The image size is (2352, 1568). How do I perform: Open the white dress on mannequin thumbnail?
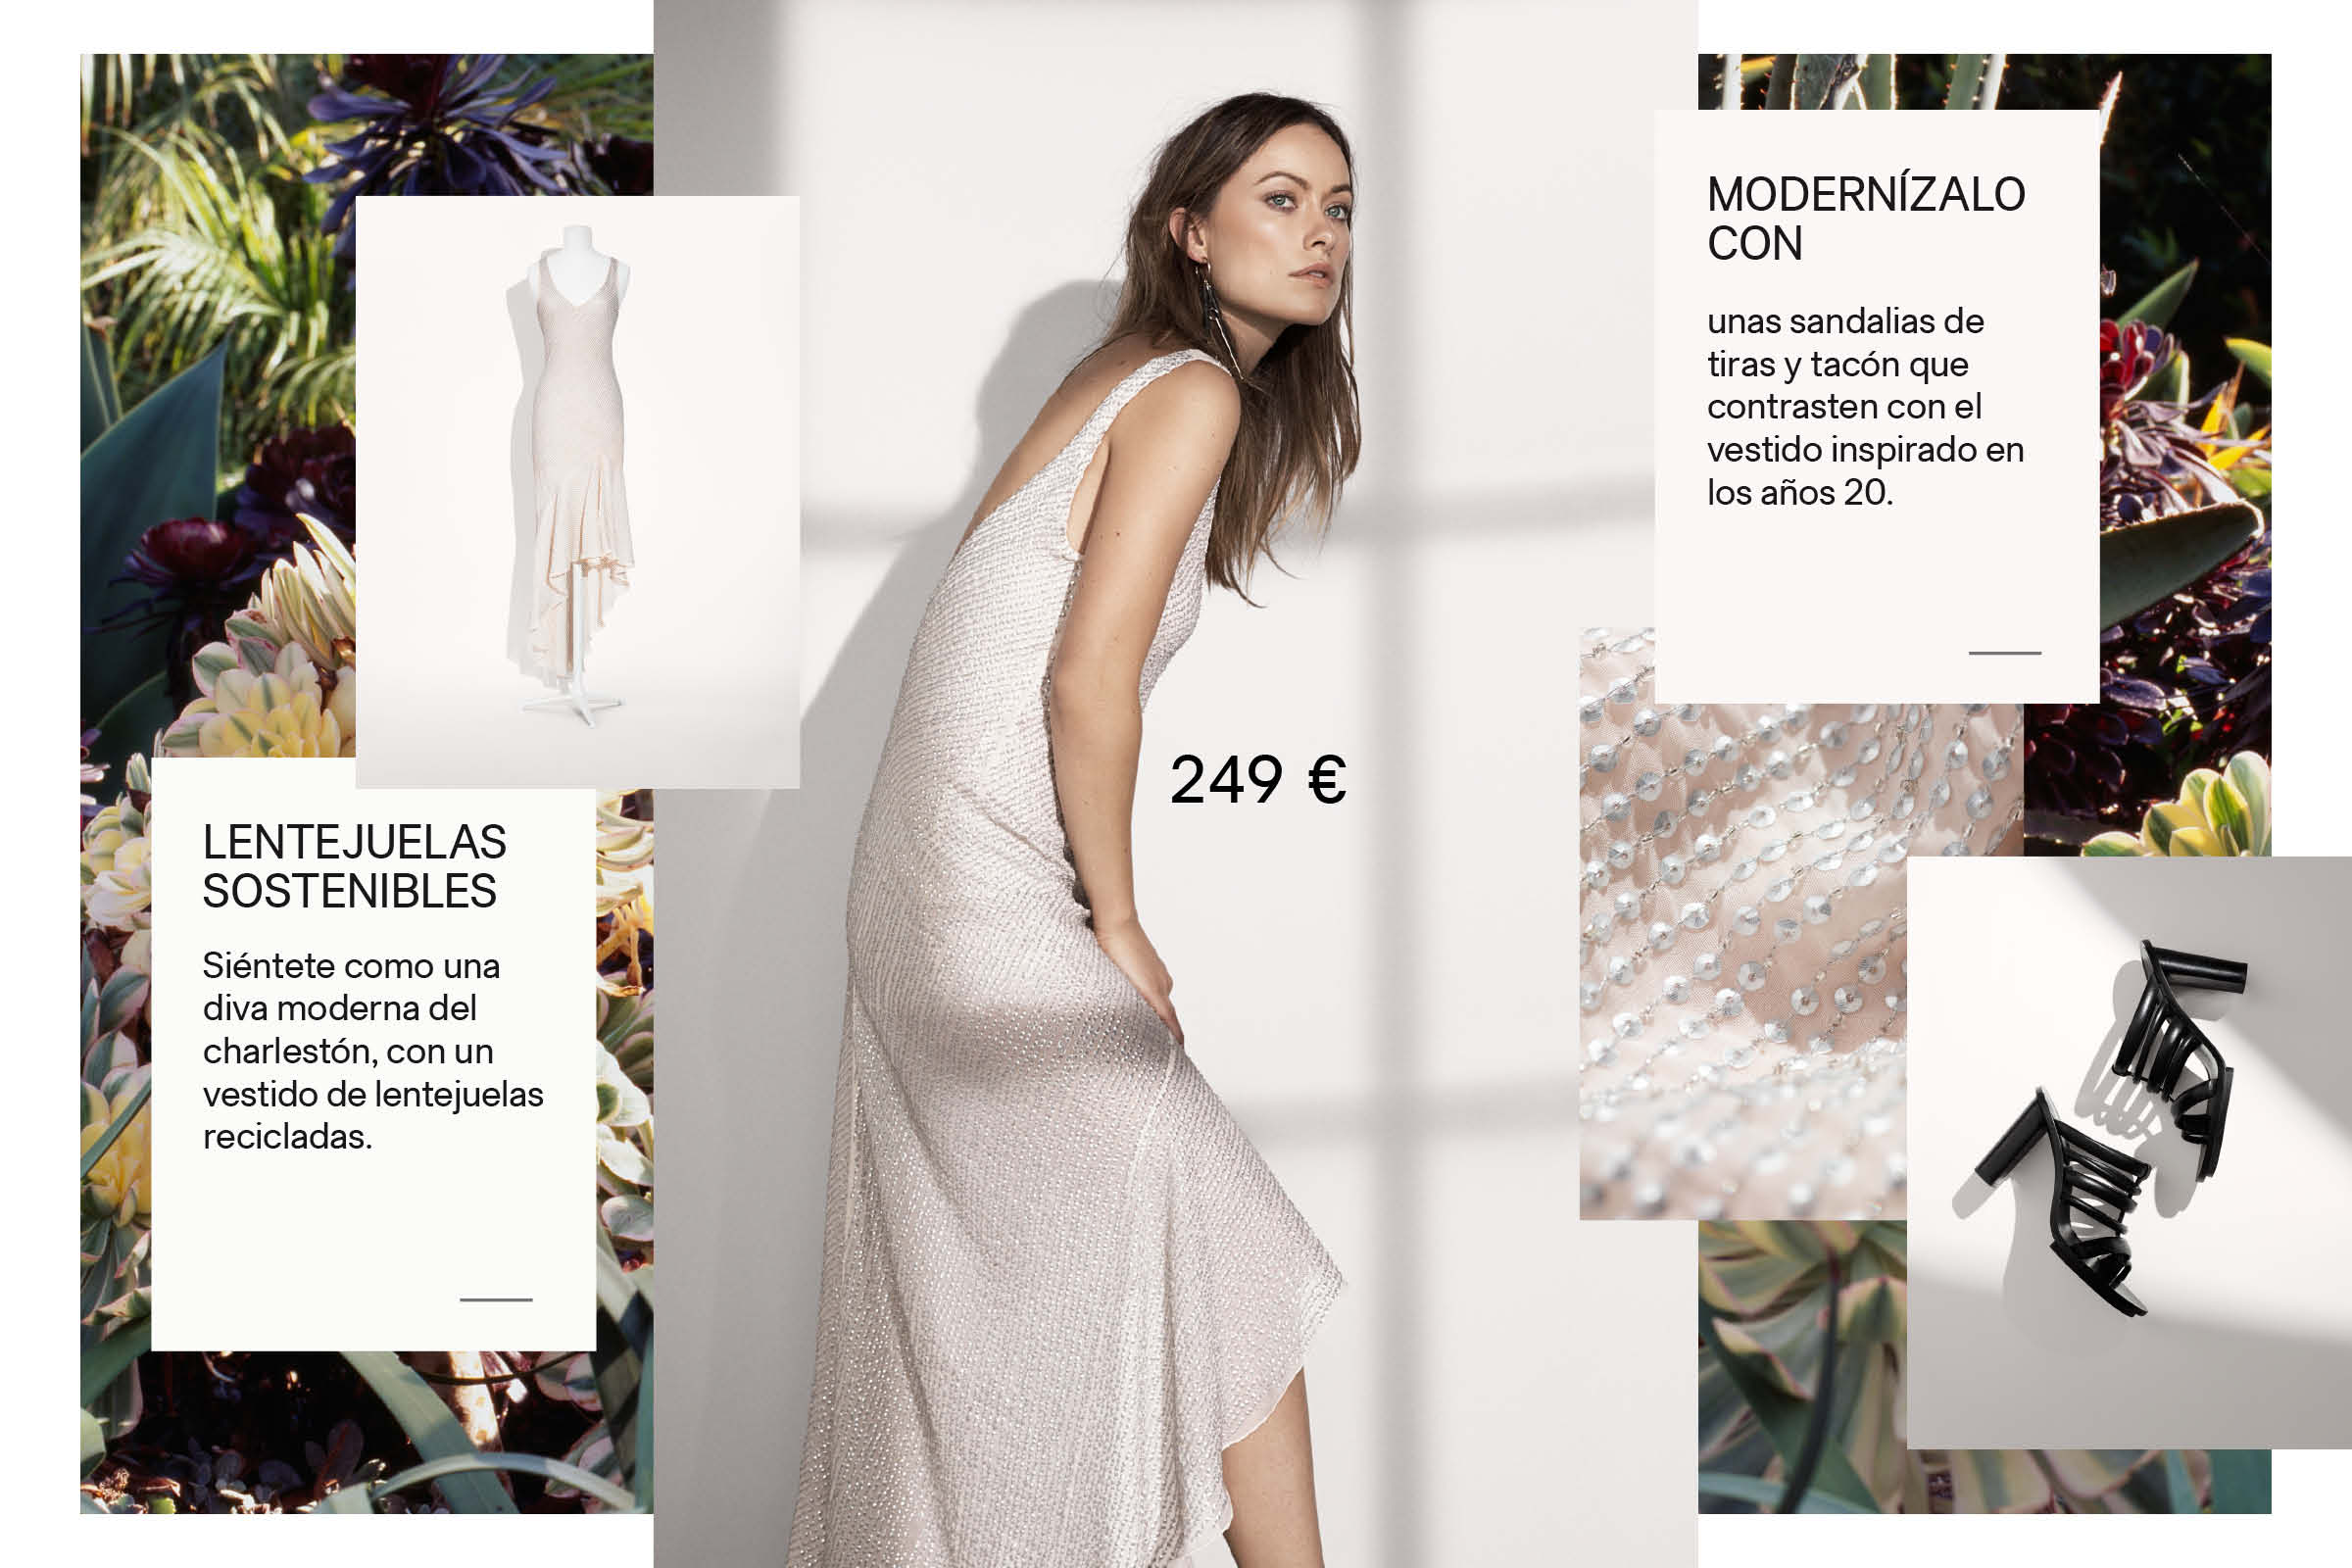(x=577, y=492)
